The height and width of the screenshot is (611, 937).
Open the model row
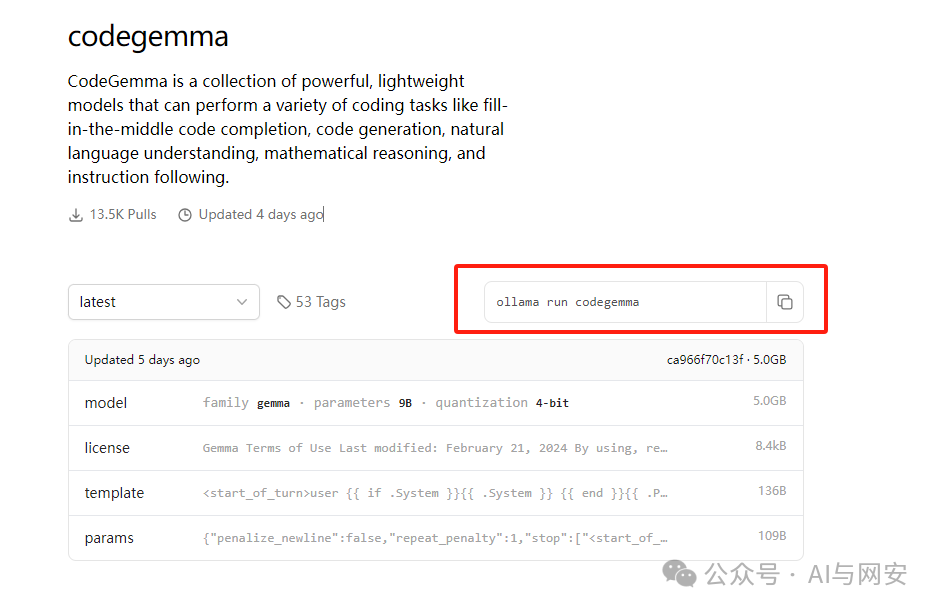(436, 403)
